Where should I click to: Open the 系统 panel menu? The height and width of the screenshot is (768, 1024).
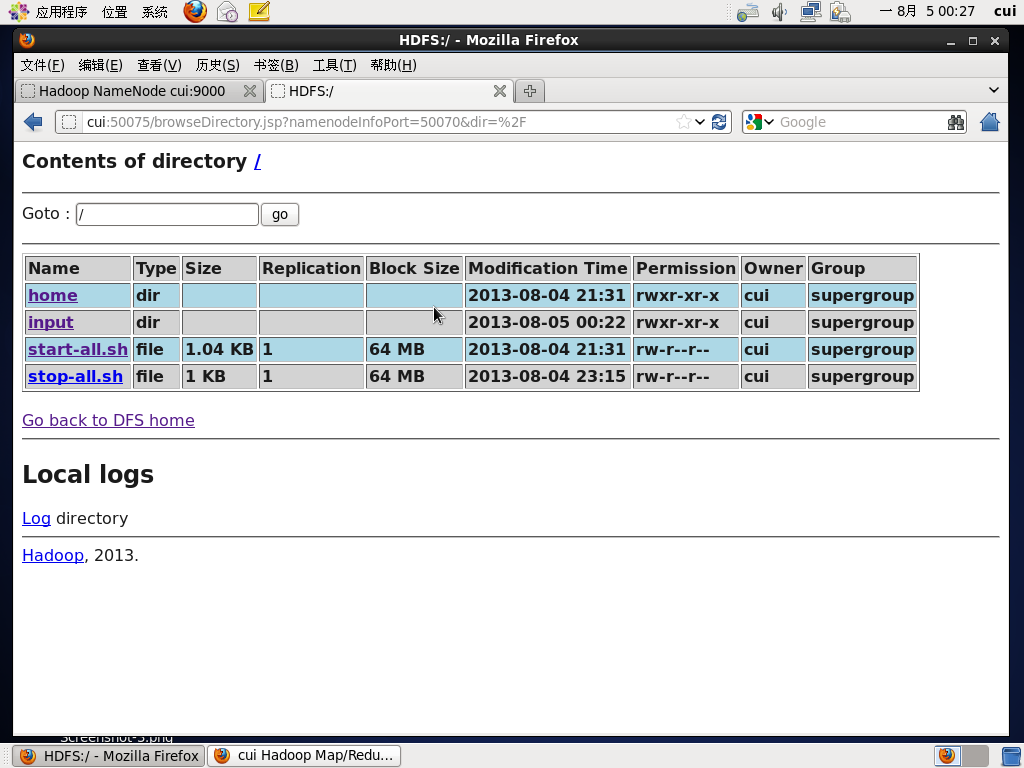pos(155,12)
